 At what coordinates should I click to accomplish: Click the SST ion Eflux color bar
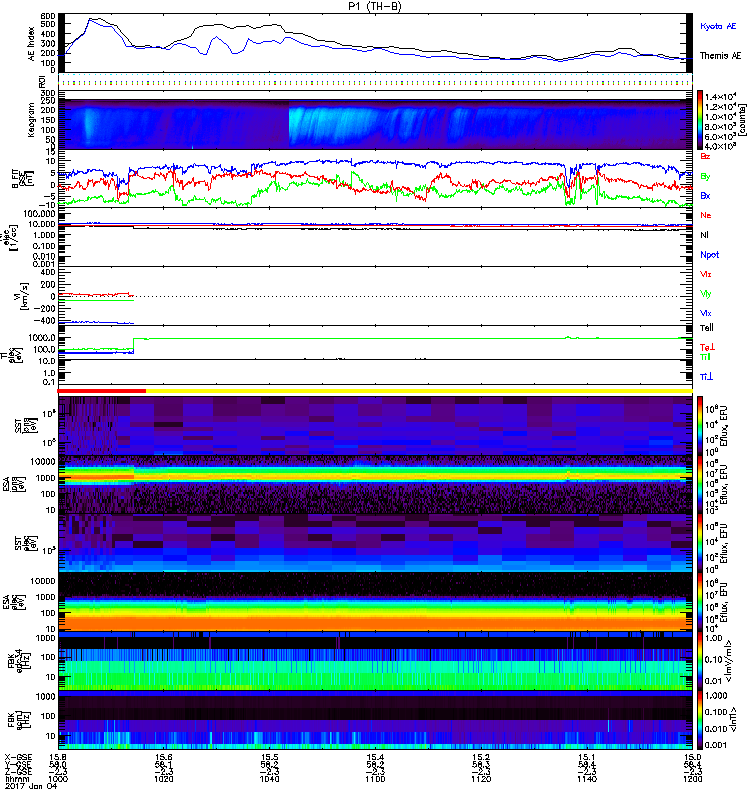click(700, 426)
